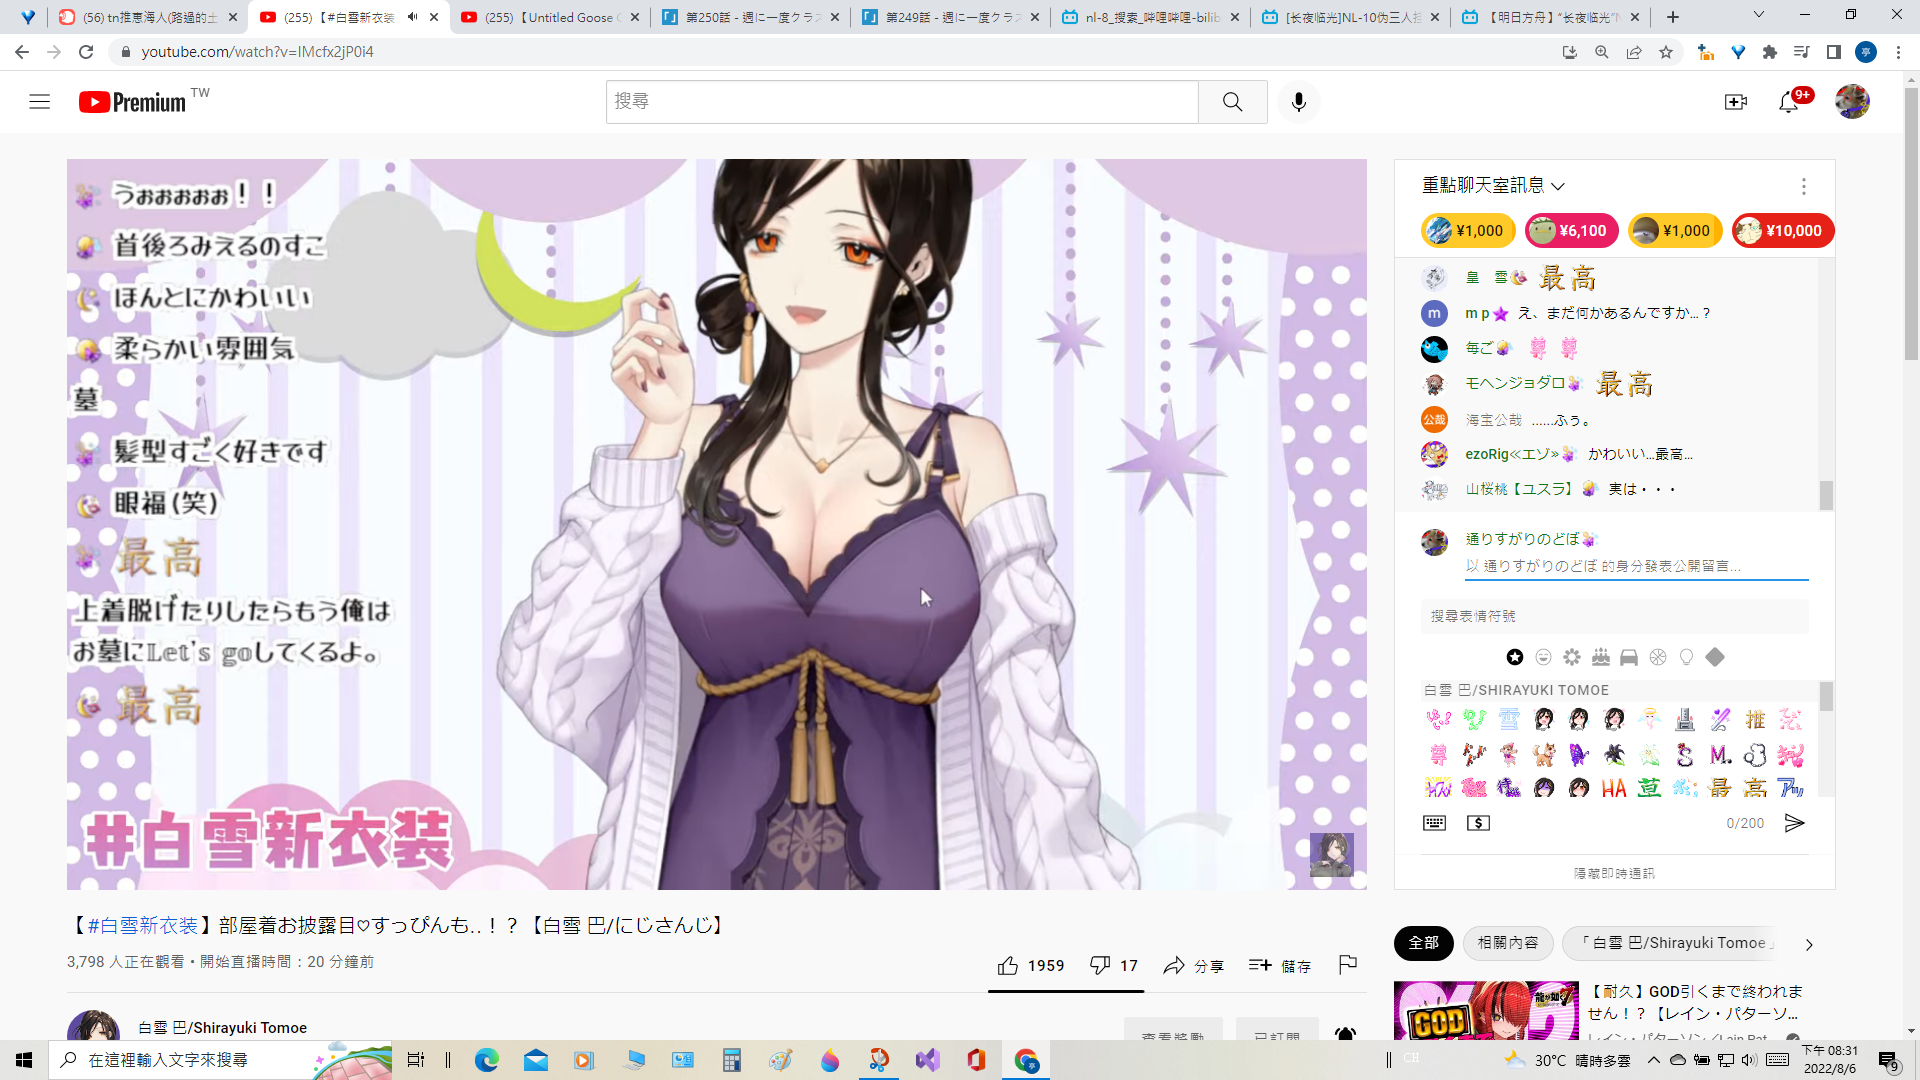The height and width of the screenshot is (1080, 1920).
Task: Switch to 第250話 tab
Action: tap(748, 17)
